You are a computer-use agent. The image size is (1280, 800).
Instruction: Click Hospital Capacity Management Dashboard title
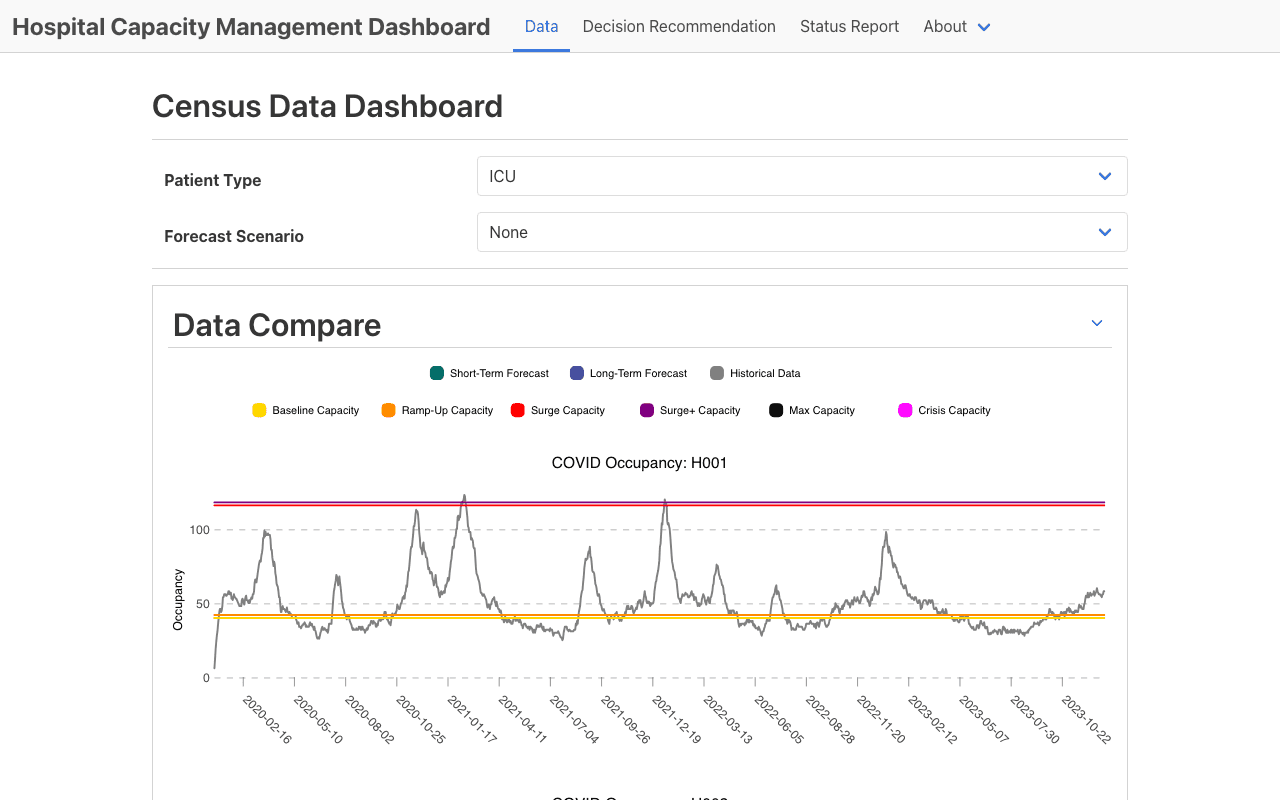click(251, 27)
